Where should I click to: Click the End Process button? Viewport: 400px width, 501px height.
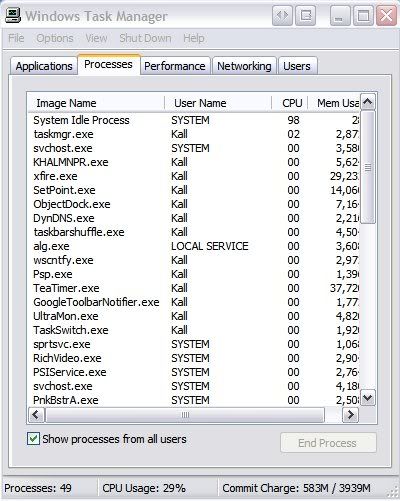pos(328,443)
